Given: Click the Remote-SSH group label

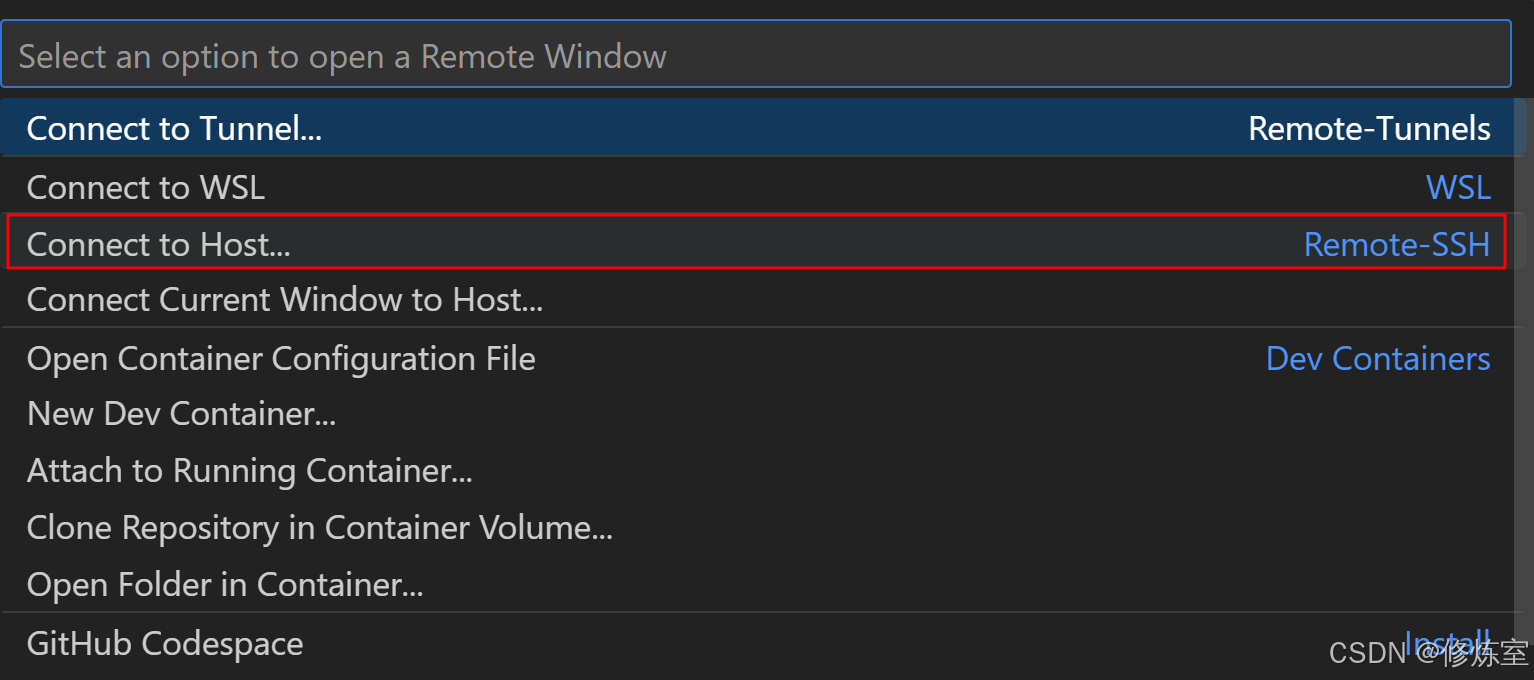Looking at the screenshot, I should point(1396,244).
